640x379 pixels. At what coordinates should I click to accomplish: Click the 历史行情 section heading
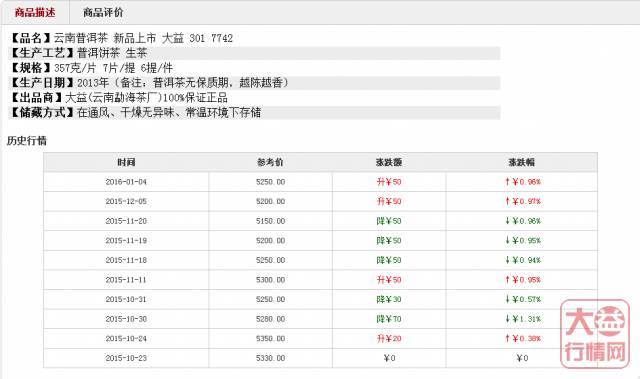coord(27,141)
